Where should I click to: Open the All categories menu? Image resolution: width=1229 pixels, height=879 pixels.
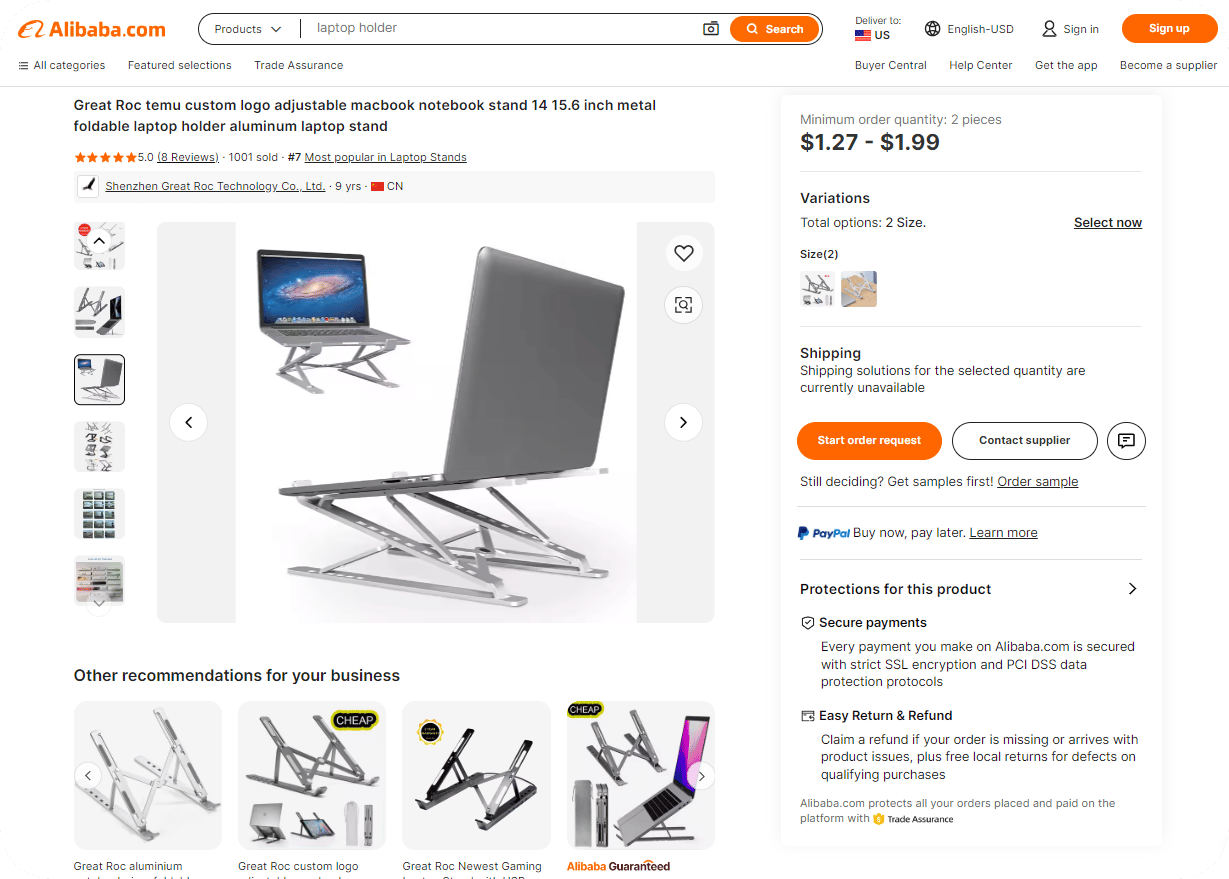click(61, 65)
